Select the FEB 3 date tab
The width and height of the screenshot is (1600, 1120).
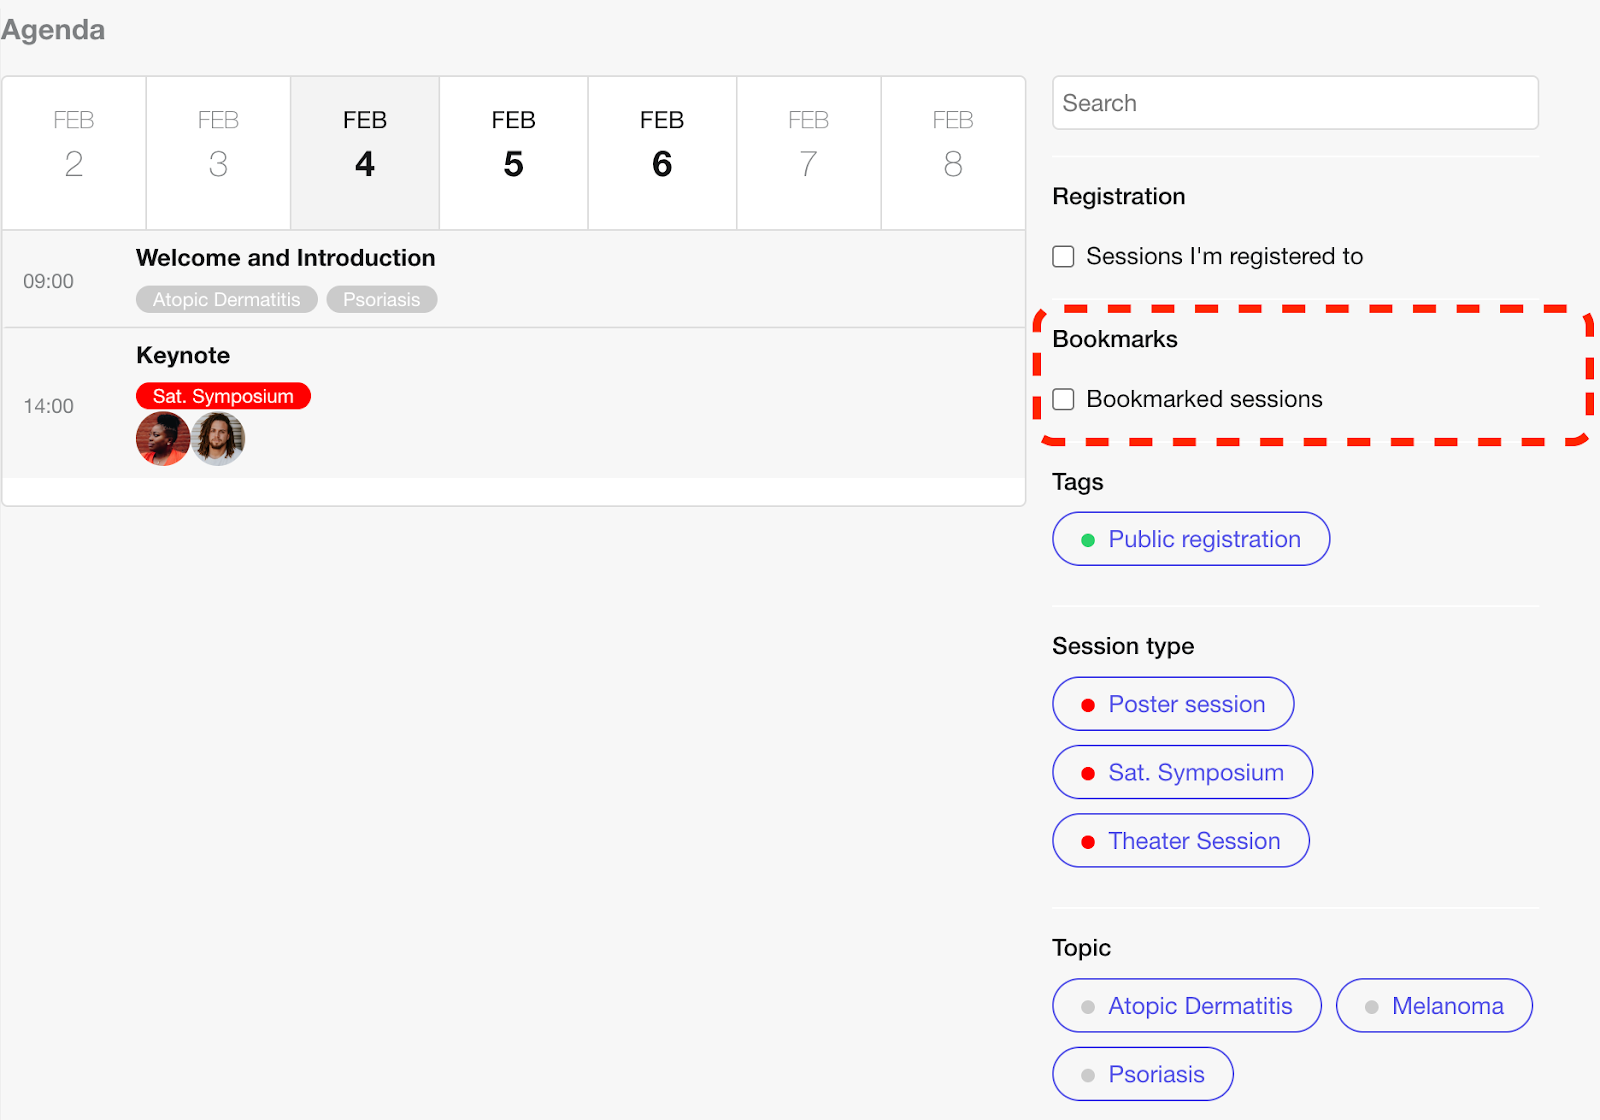pos(218,153)
